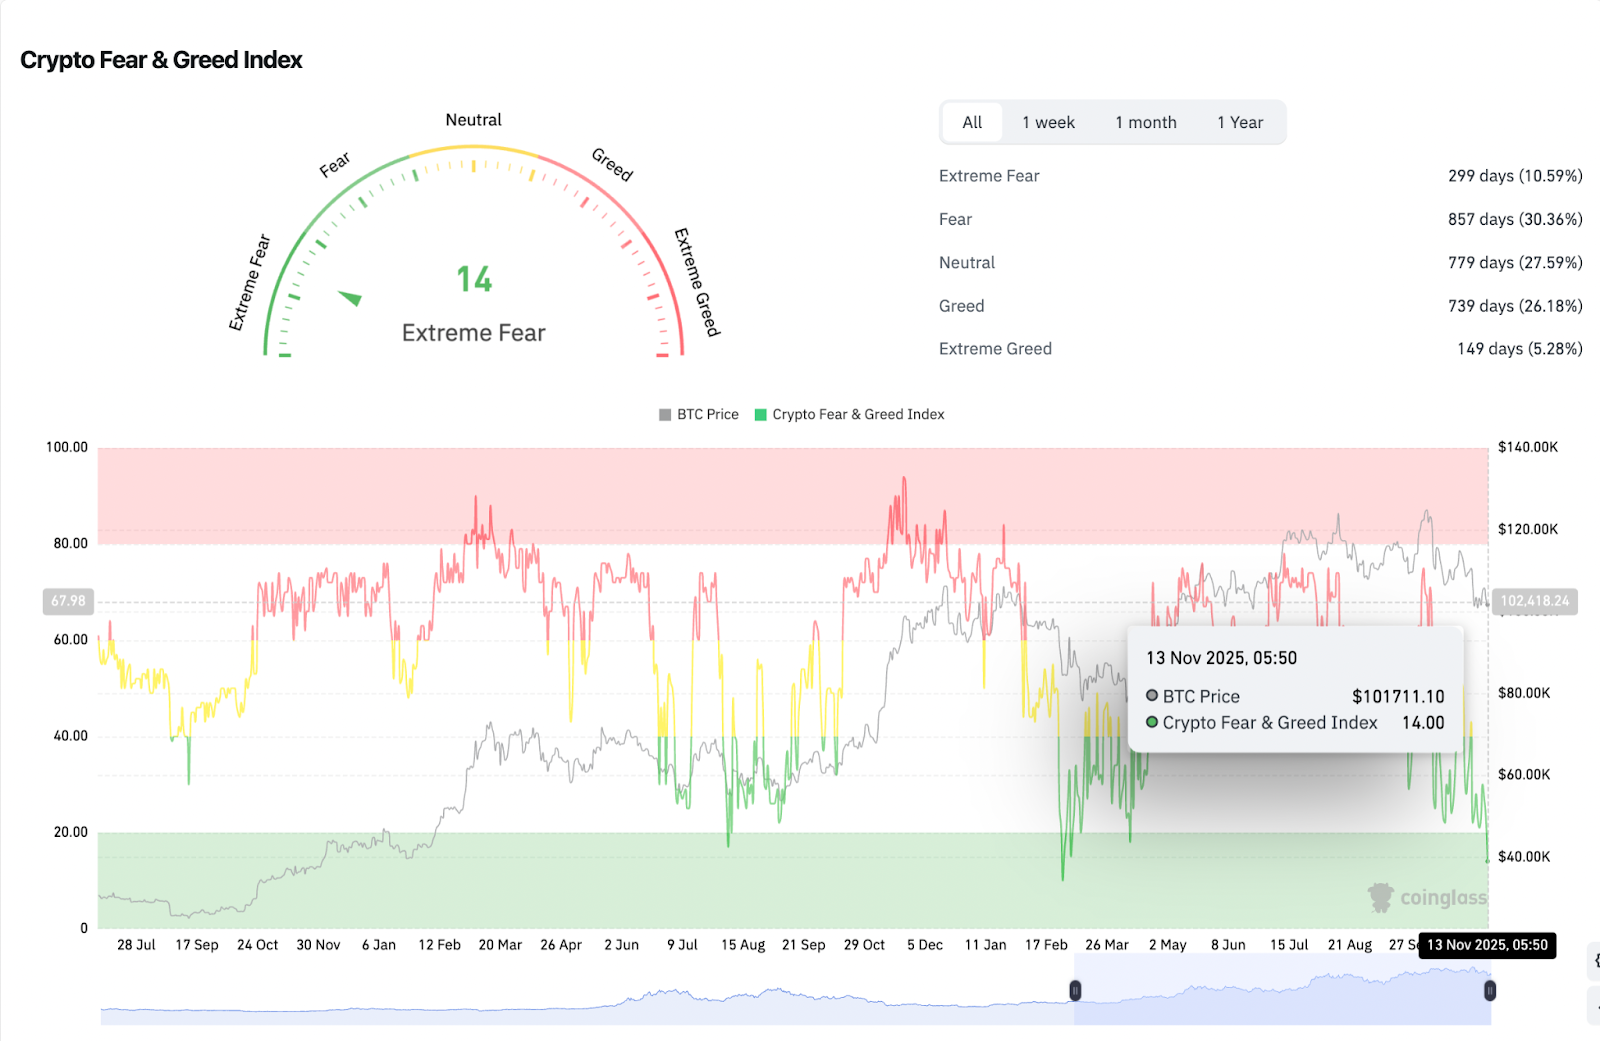Screen dimensions: 1600x1041
Task: Click the 102,418.24 price axis marker
Action: (1534, 601)
